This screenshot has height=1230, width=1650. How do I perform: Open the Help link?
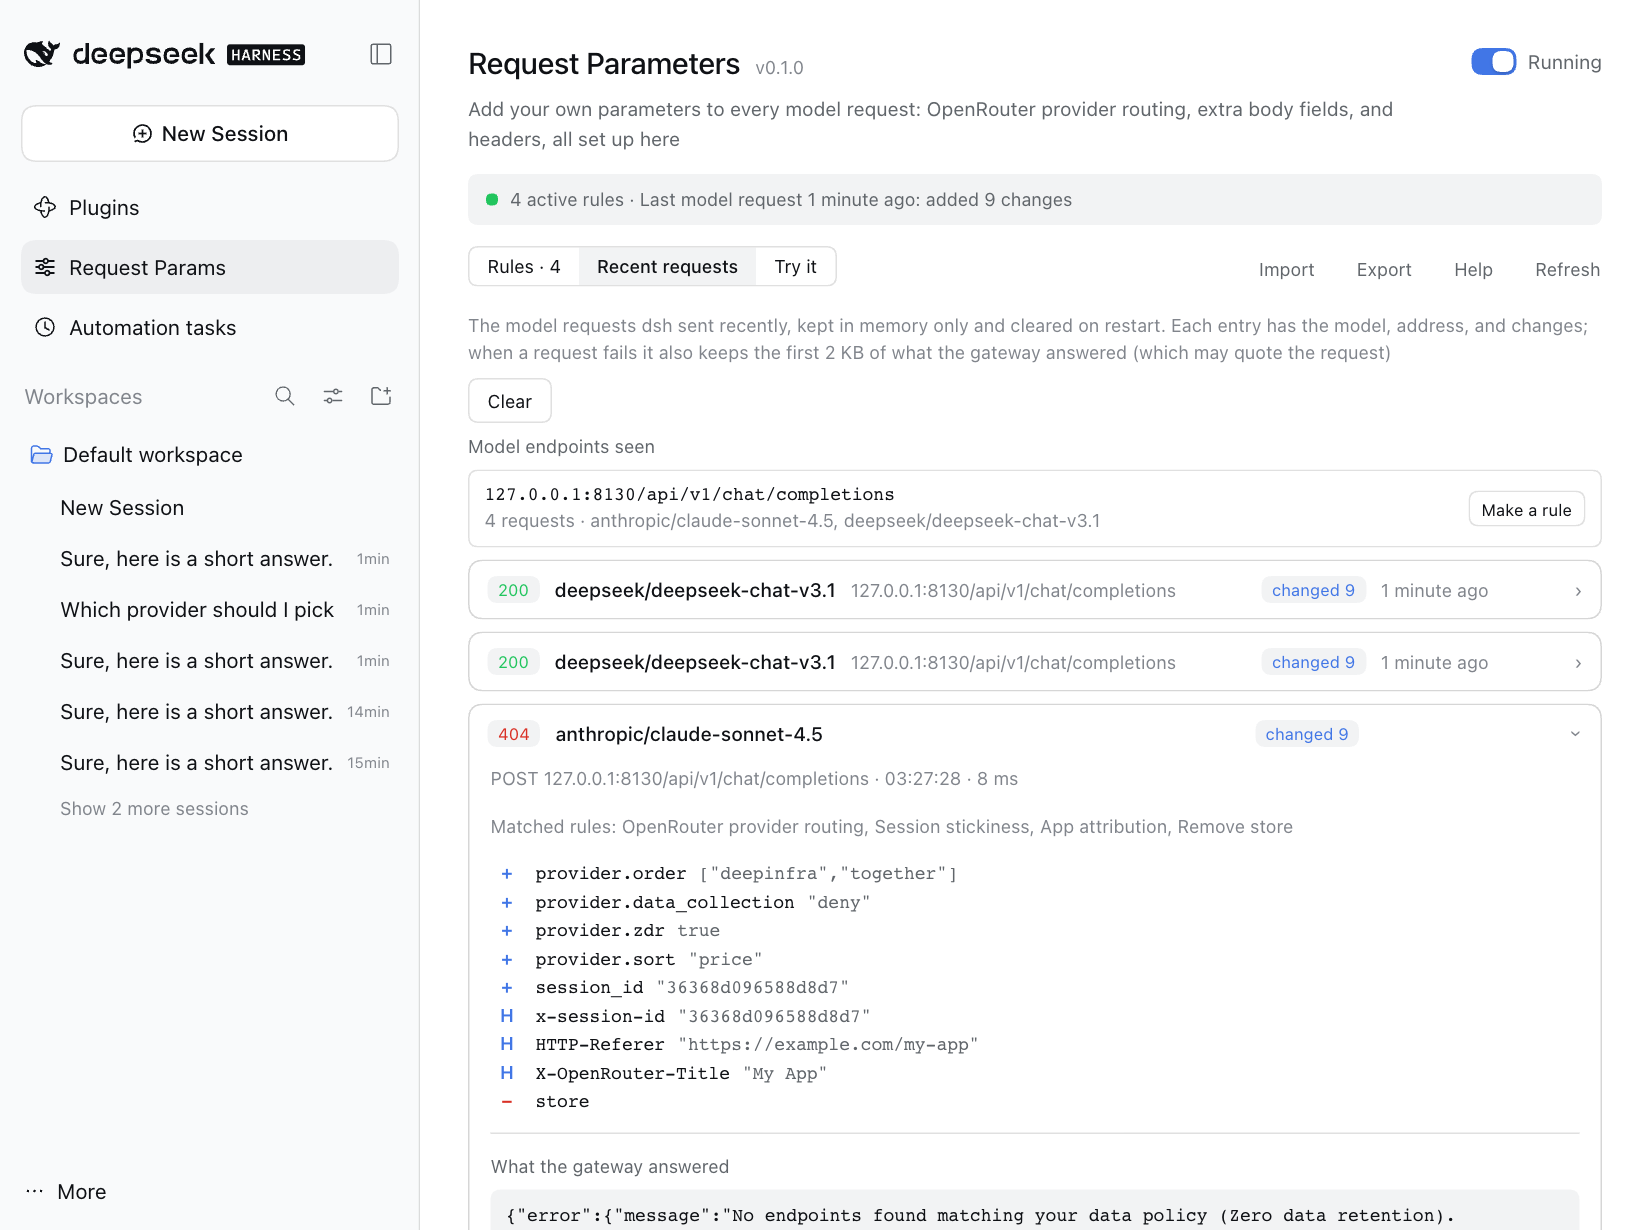[1473, 269]
